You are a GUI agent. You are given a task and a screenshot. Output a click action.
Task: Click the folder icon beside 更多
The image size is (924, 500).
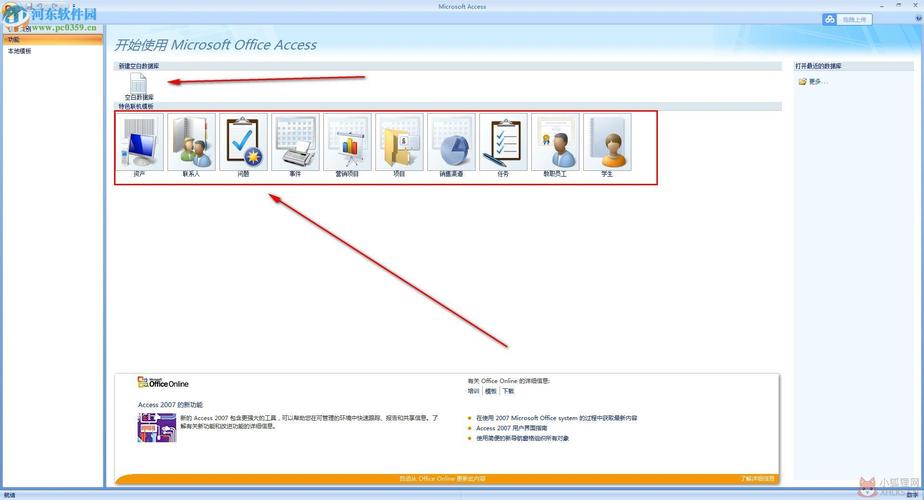coord(802,81)
